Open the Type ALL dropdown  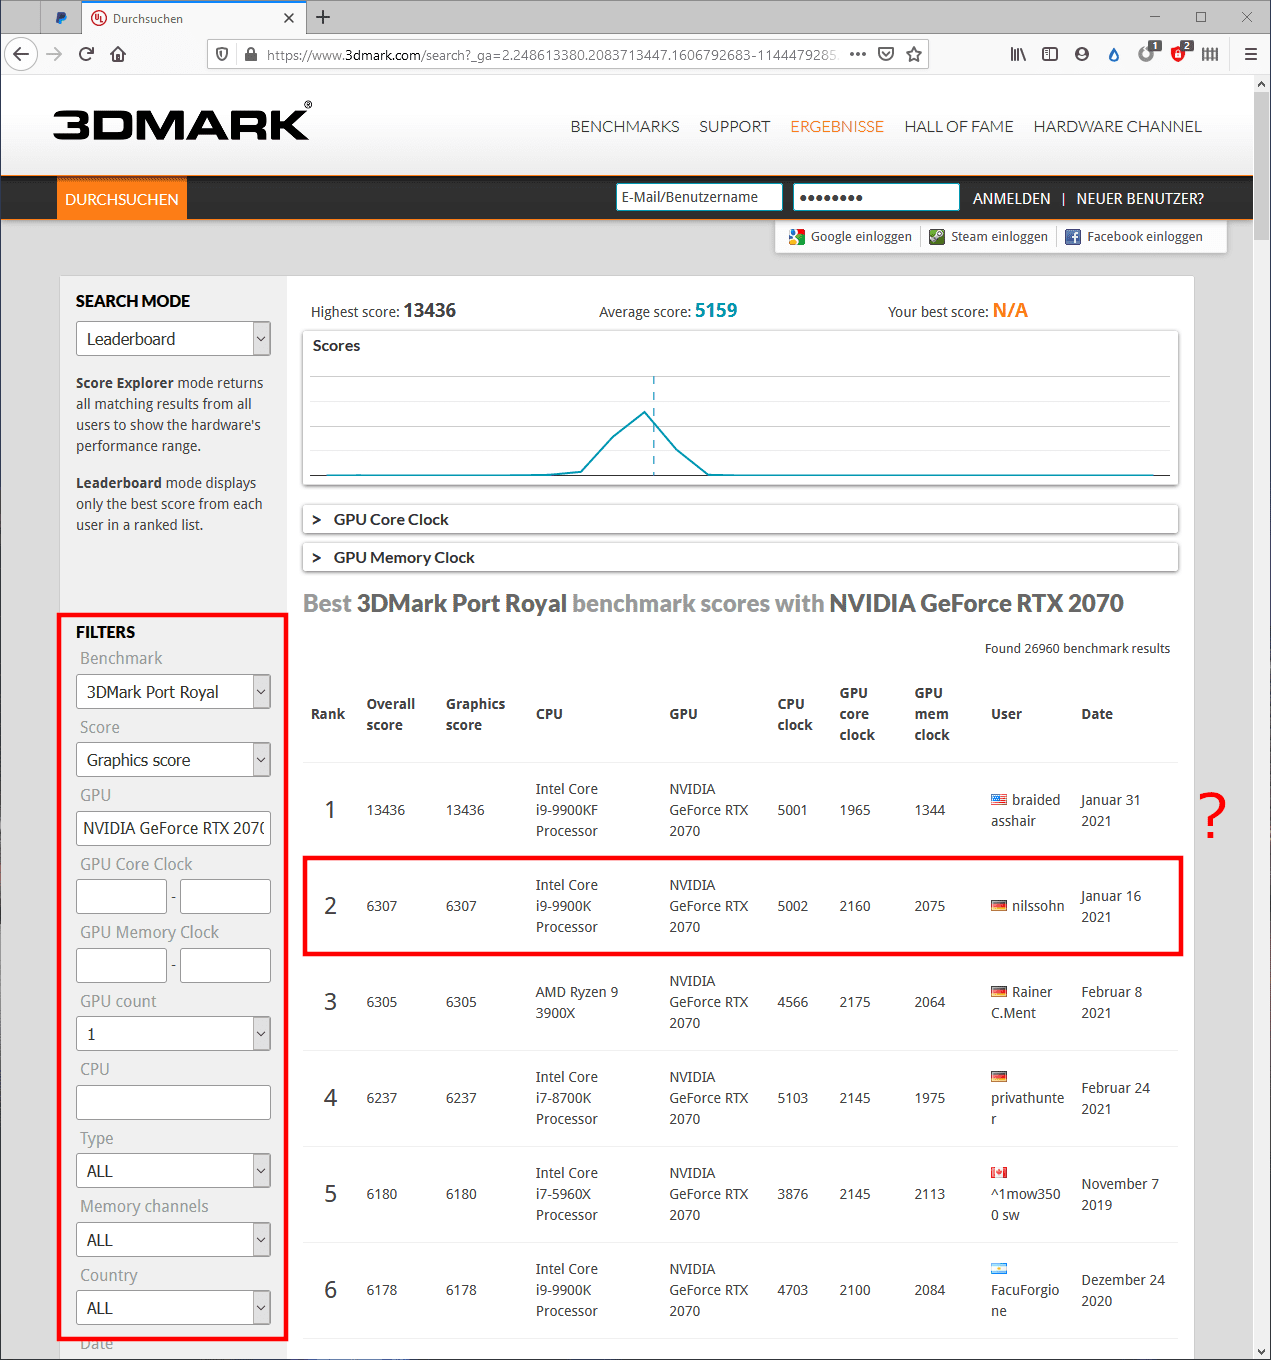pos(173,1171)
